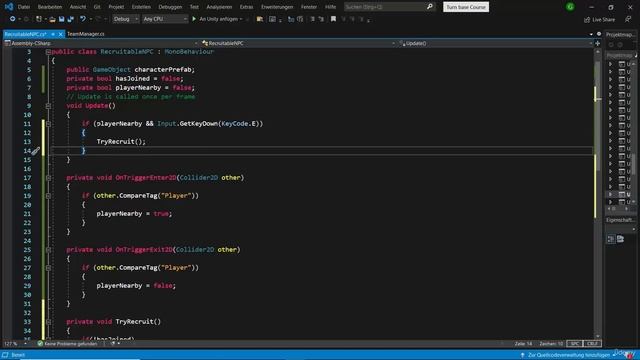The width and height of the screenshot is (640, 360).
Task: Click the quick actions screwdriver icon on line 14
Action: click(x=36, y=151)
